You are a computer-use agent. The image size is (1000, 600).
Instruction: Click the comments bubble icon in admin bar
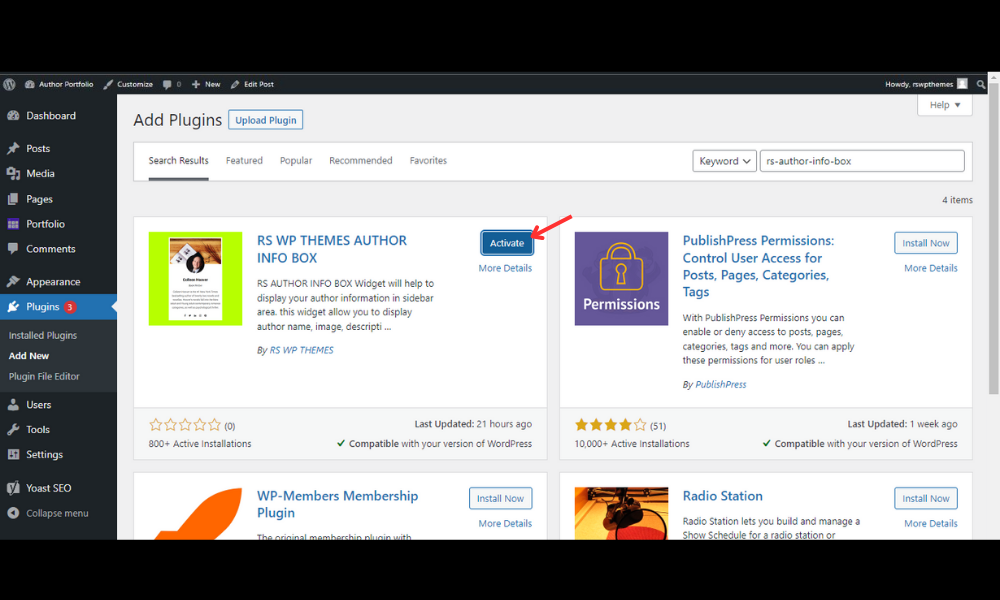pyautogui.click(x=167, y=84)
